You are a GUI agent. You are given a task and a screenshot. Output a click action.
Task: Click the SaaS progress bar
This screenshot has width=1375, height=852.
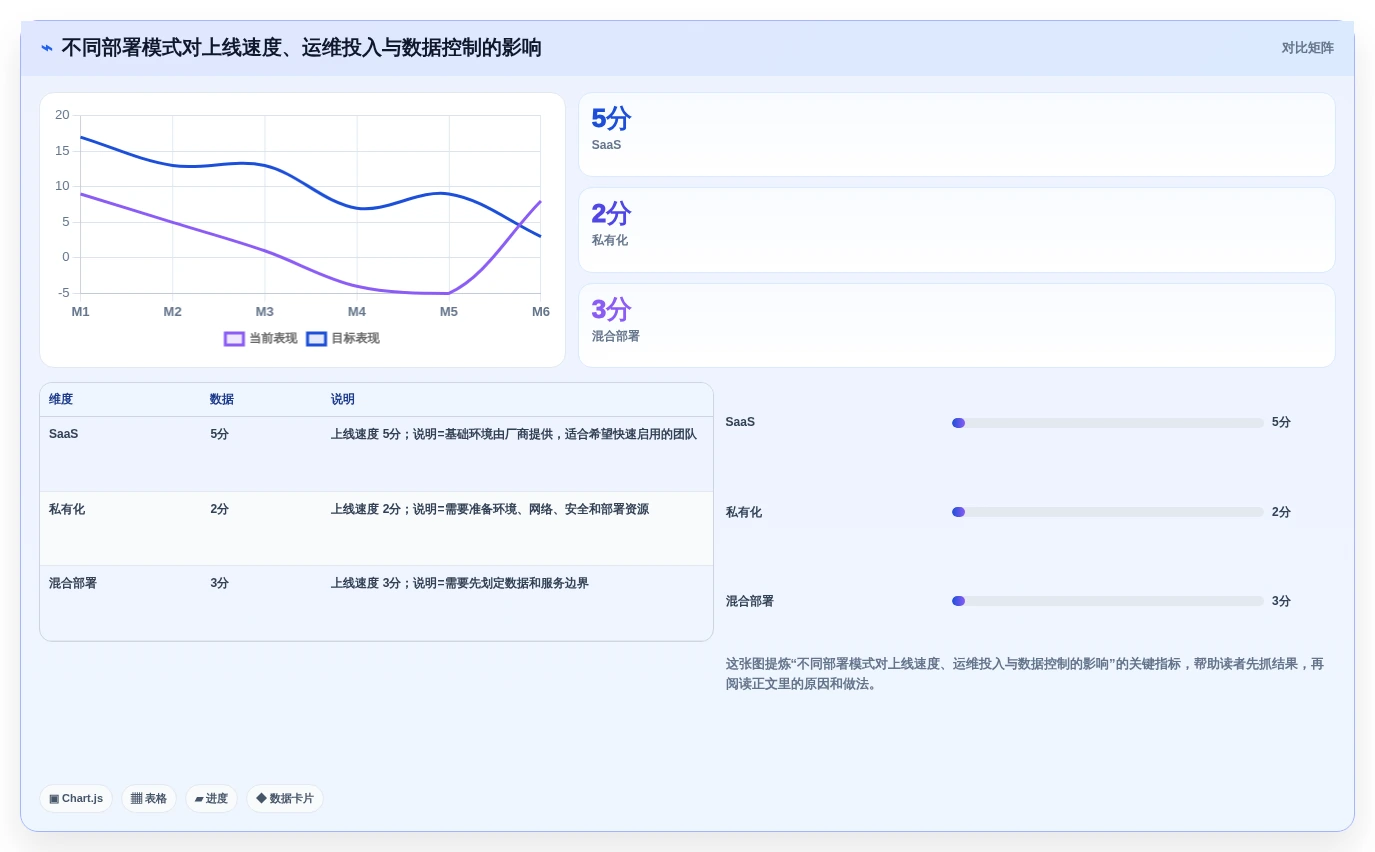(1108, 423)
